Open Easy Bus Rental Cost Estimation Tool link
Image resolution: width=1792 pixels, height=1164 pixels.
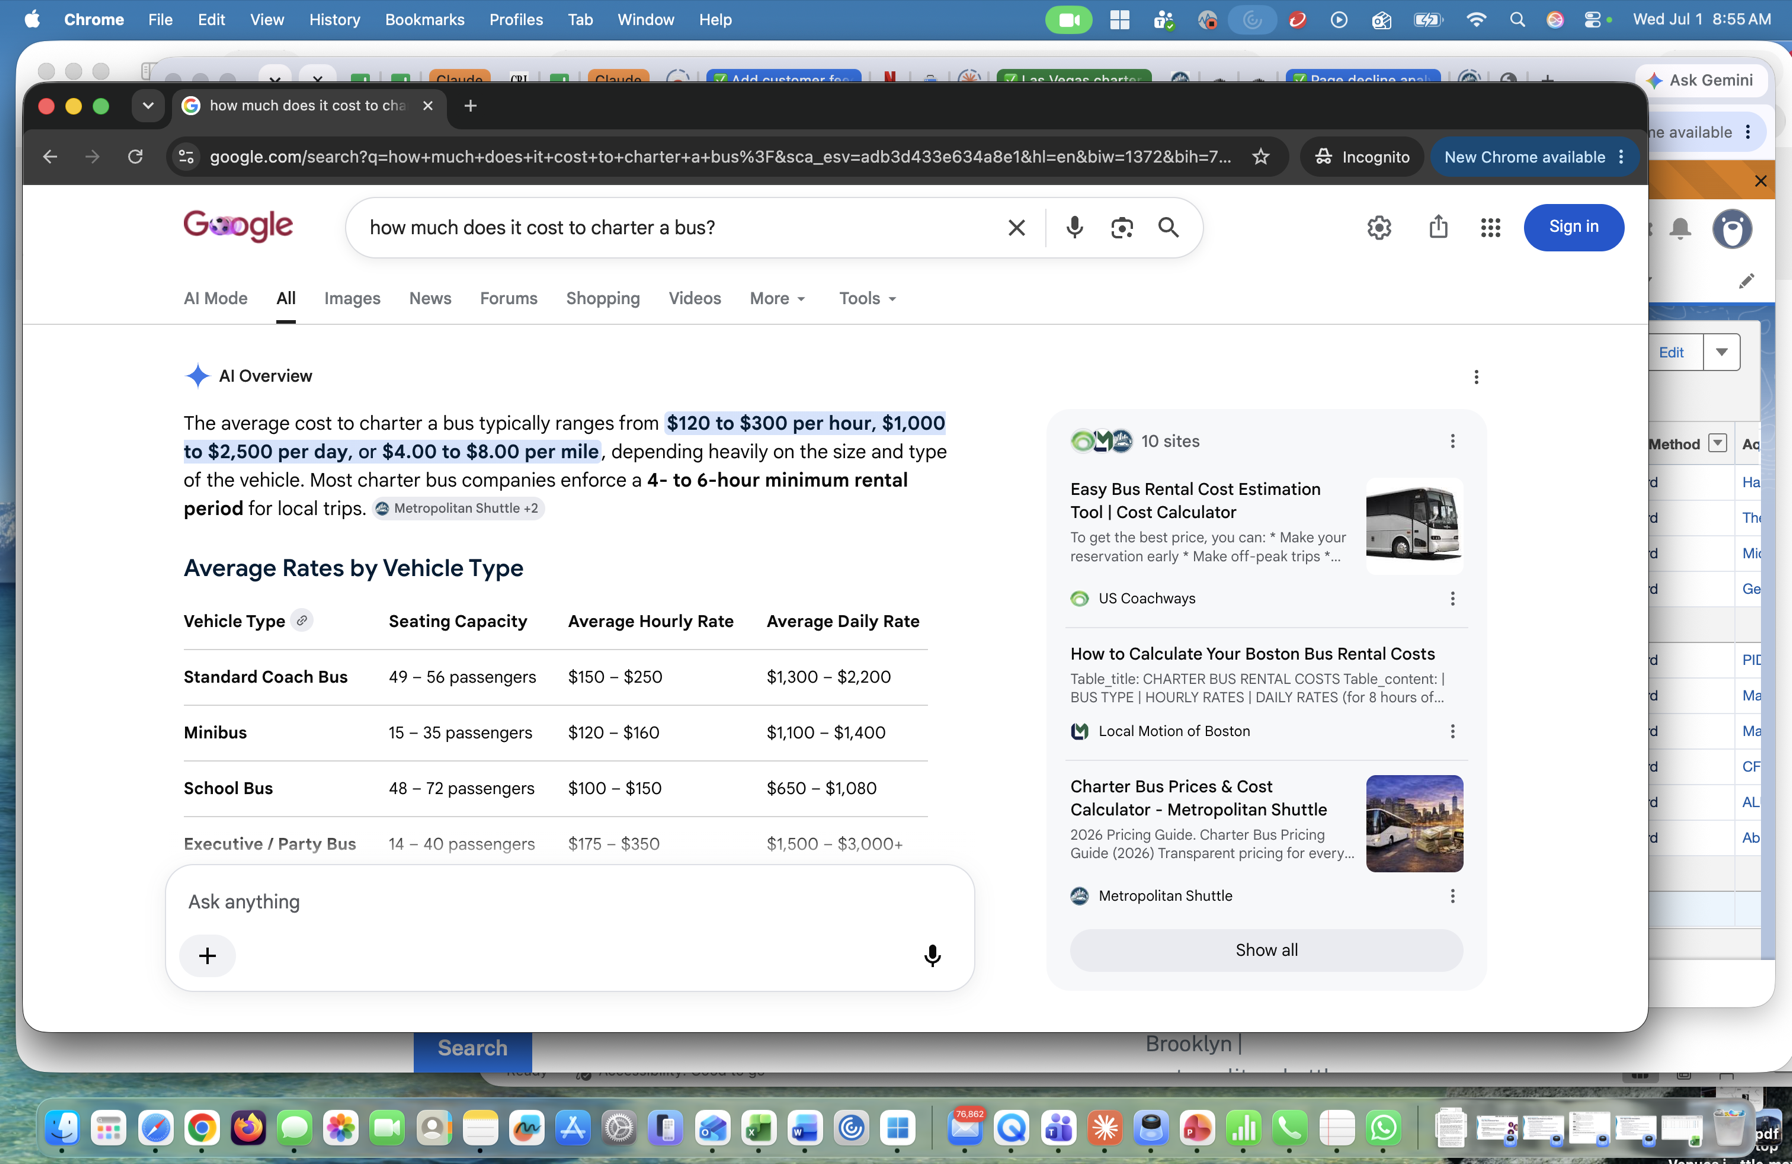click(x=1195, y=501)
